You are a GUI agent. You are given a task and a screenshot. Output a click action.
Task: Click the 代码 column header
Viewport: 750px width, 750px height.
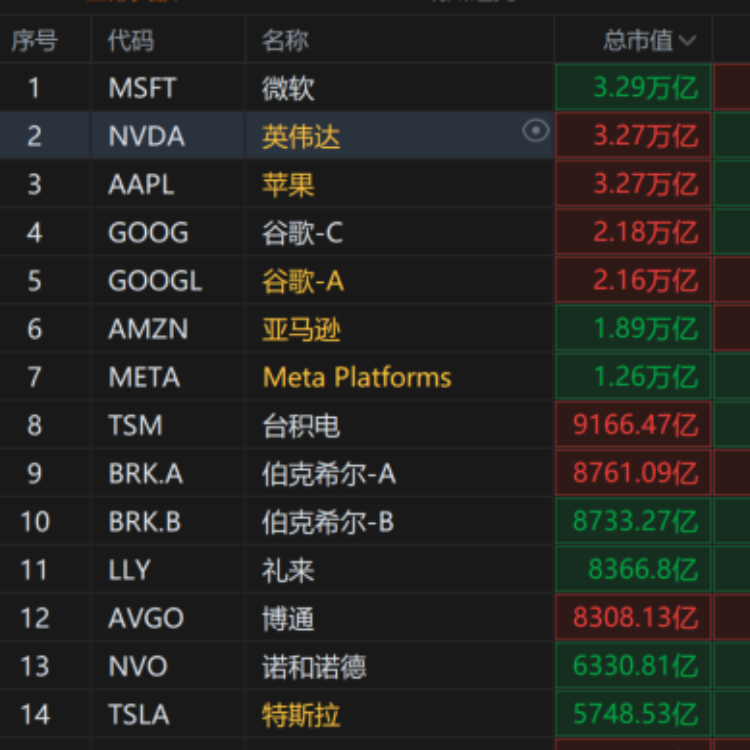[x=131, y=40]
